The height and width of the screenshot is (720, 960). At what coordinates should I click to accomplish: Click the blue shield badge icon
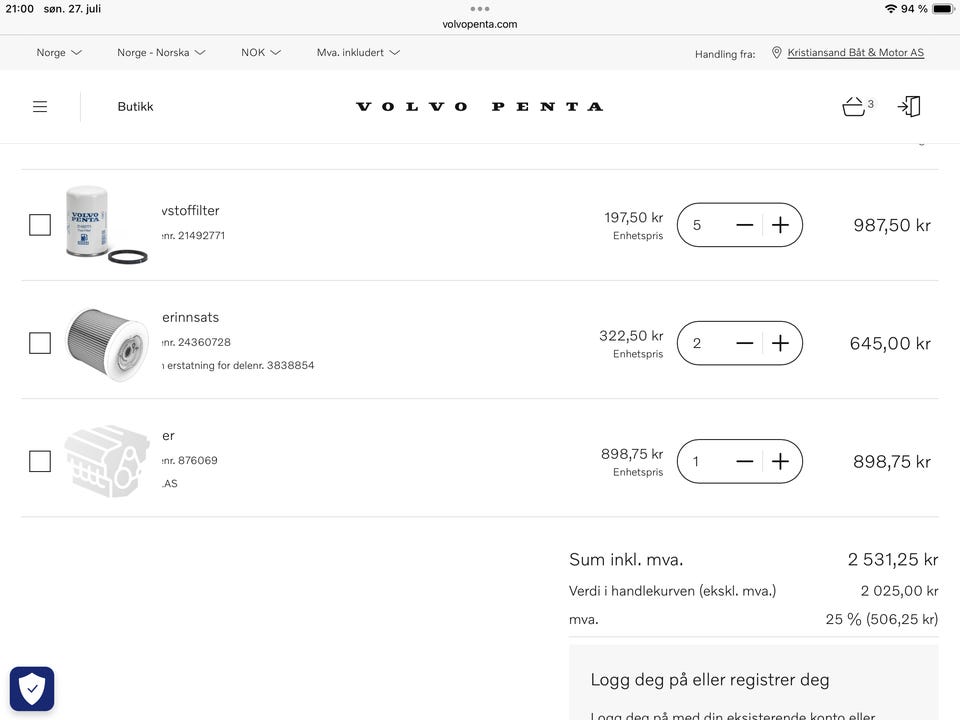(32, 688)
